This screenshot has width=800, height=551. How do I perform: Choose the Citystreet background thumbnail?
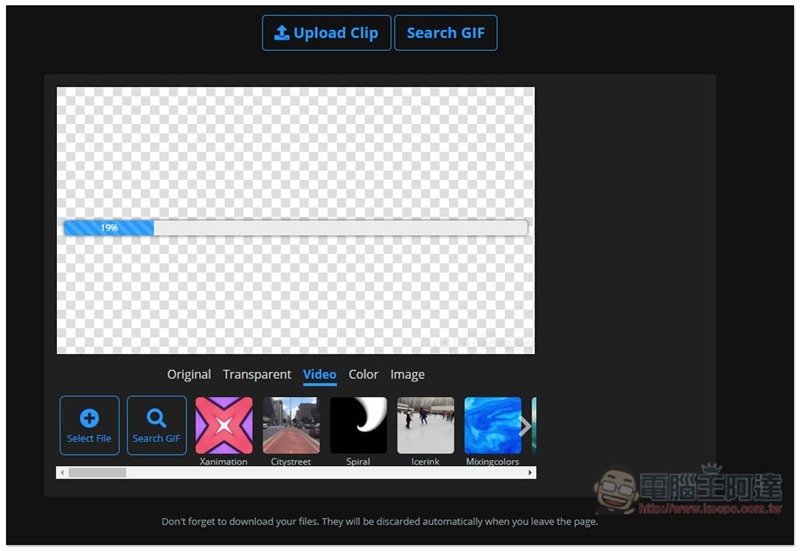click(291, 425)
